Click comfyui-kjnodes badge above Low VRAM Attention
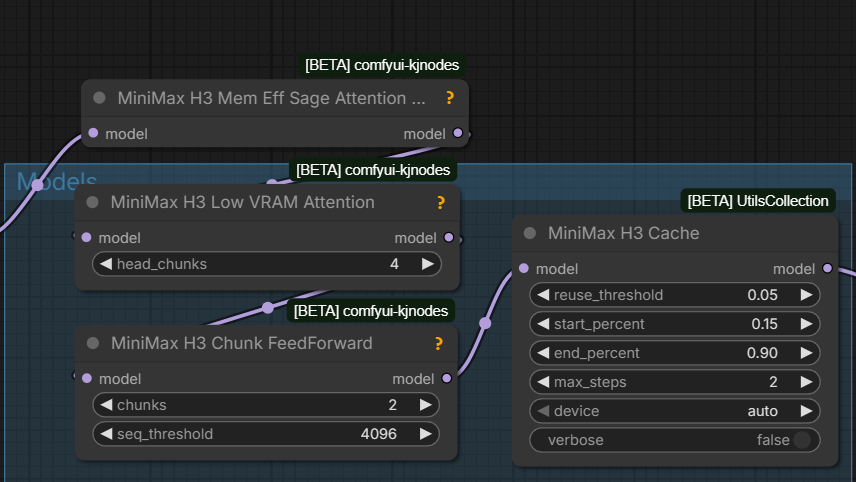This screenshot has height=482, width=856. point(373,170)
